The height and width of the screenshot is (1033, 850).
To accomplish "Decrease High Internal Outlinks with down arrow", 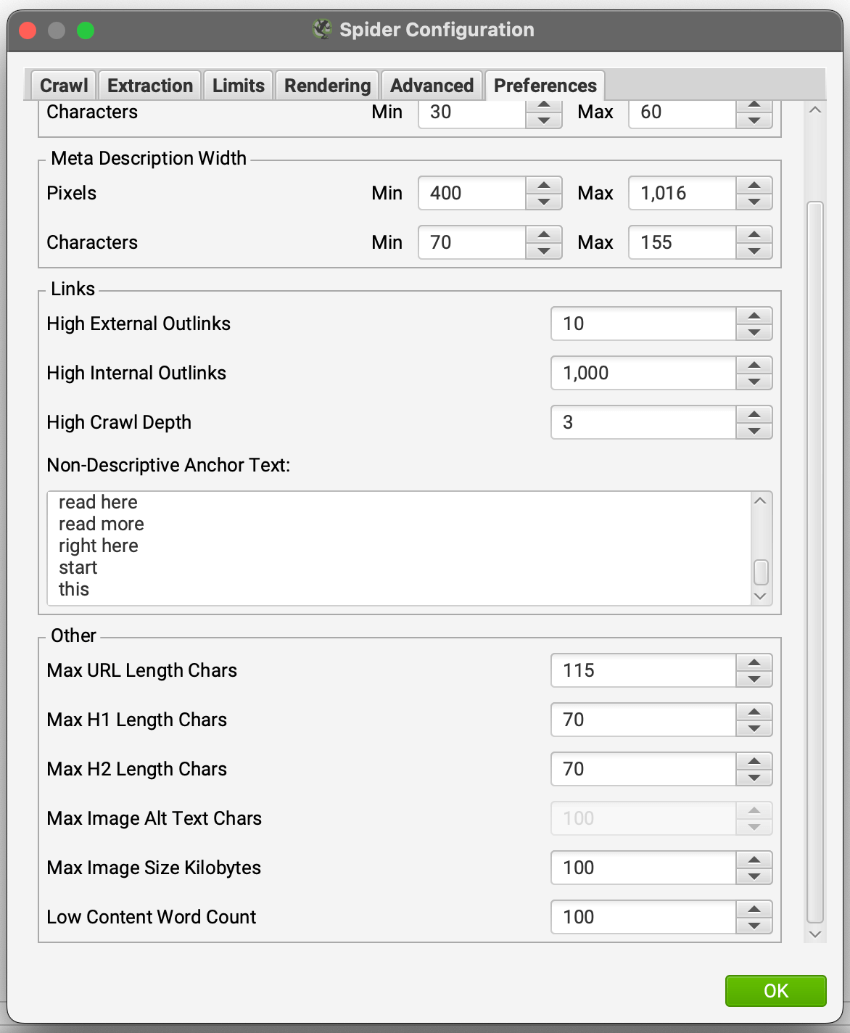I will click(754, 382).
